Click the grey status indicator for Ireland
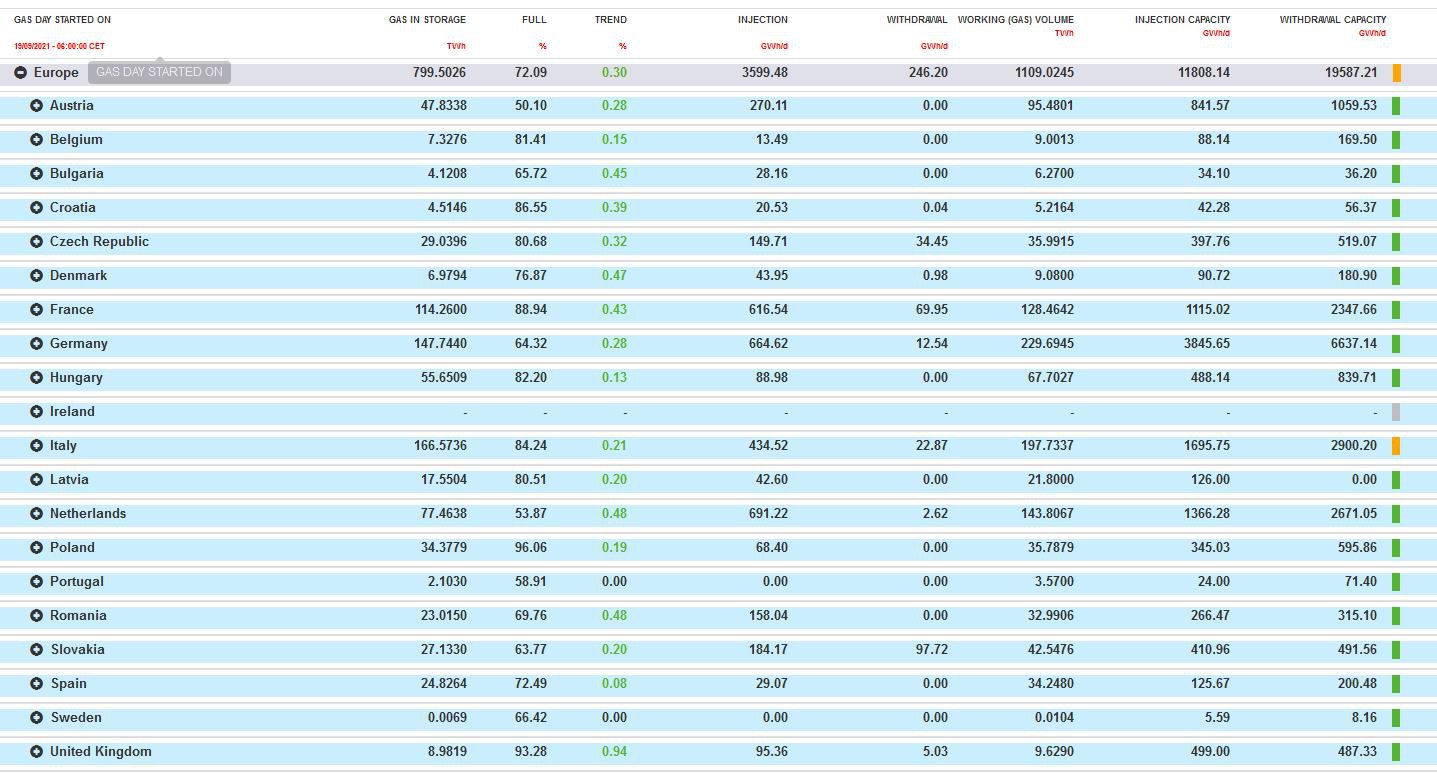This screenshot has height=774, width=1437. [1396, 412]
